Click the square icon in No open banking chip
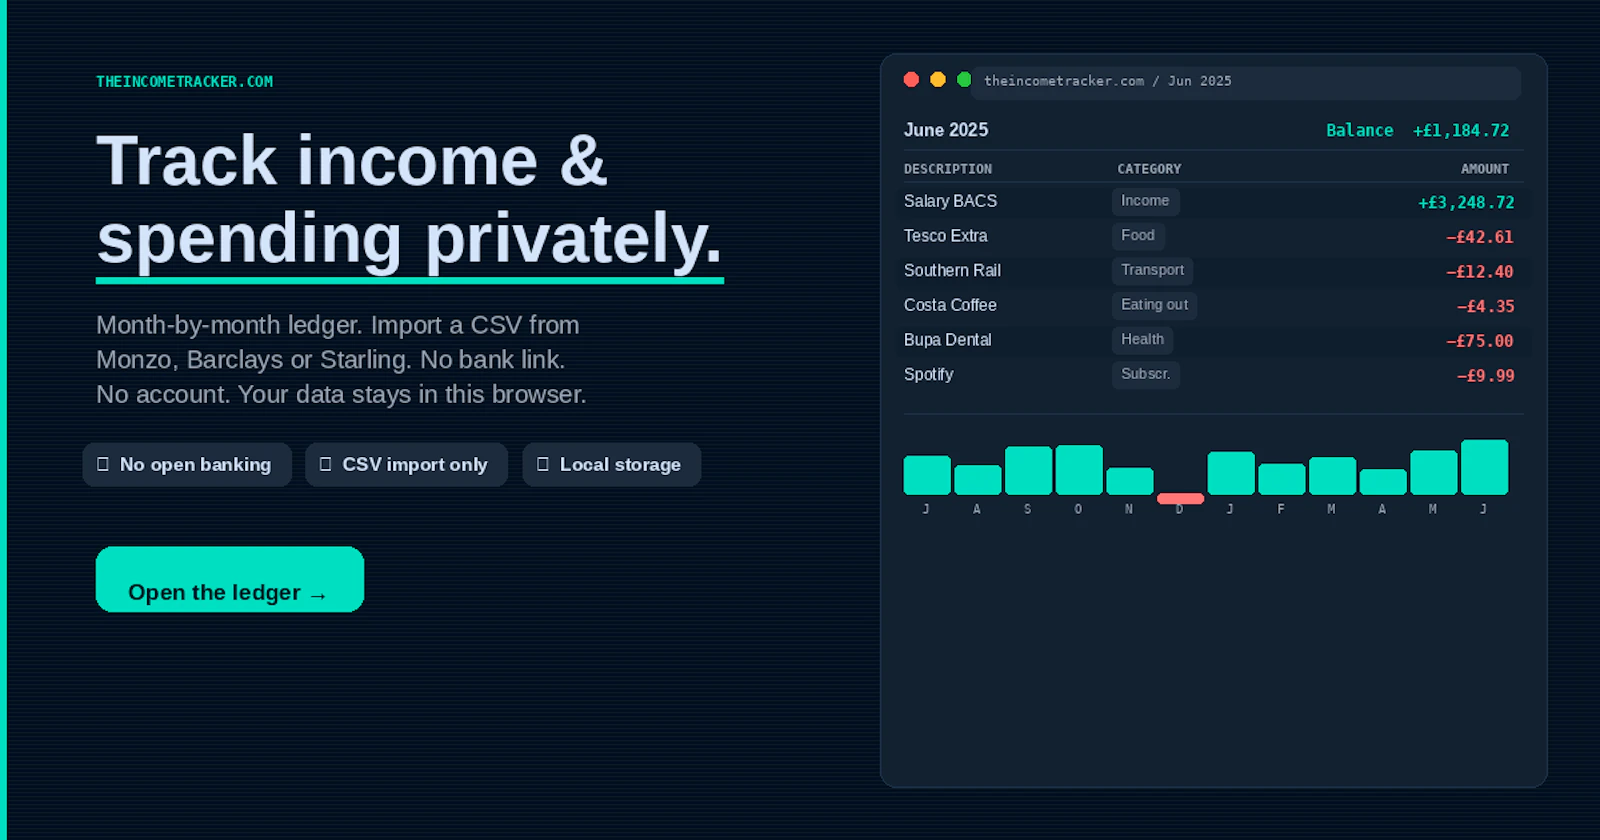This screenshot has width=1600, height=840. click(103, 464)
